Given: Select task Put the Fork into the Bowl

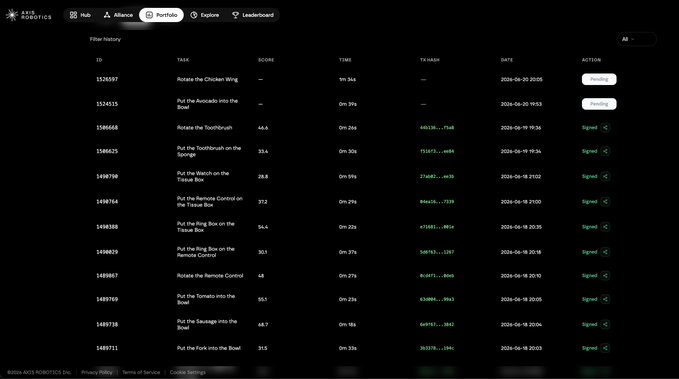Looking at the screenshot, I should [x=209, y=348].
